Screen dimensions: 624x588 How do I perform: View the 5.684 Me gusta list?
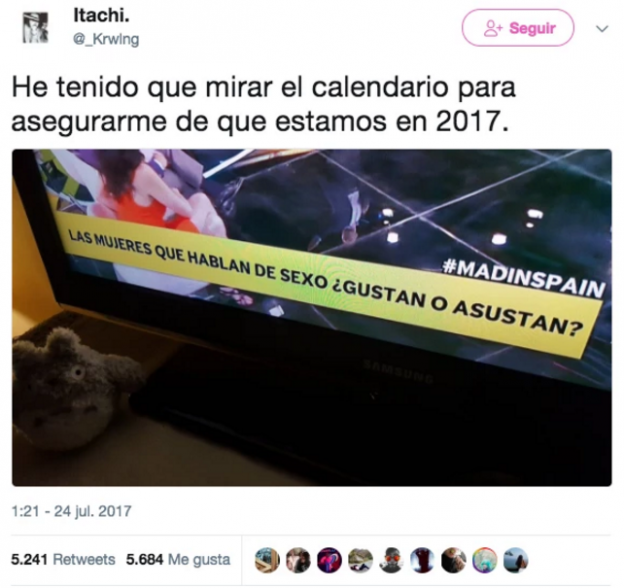[x=178, y=560]
